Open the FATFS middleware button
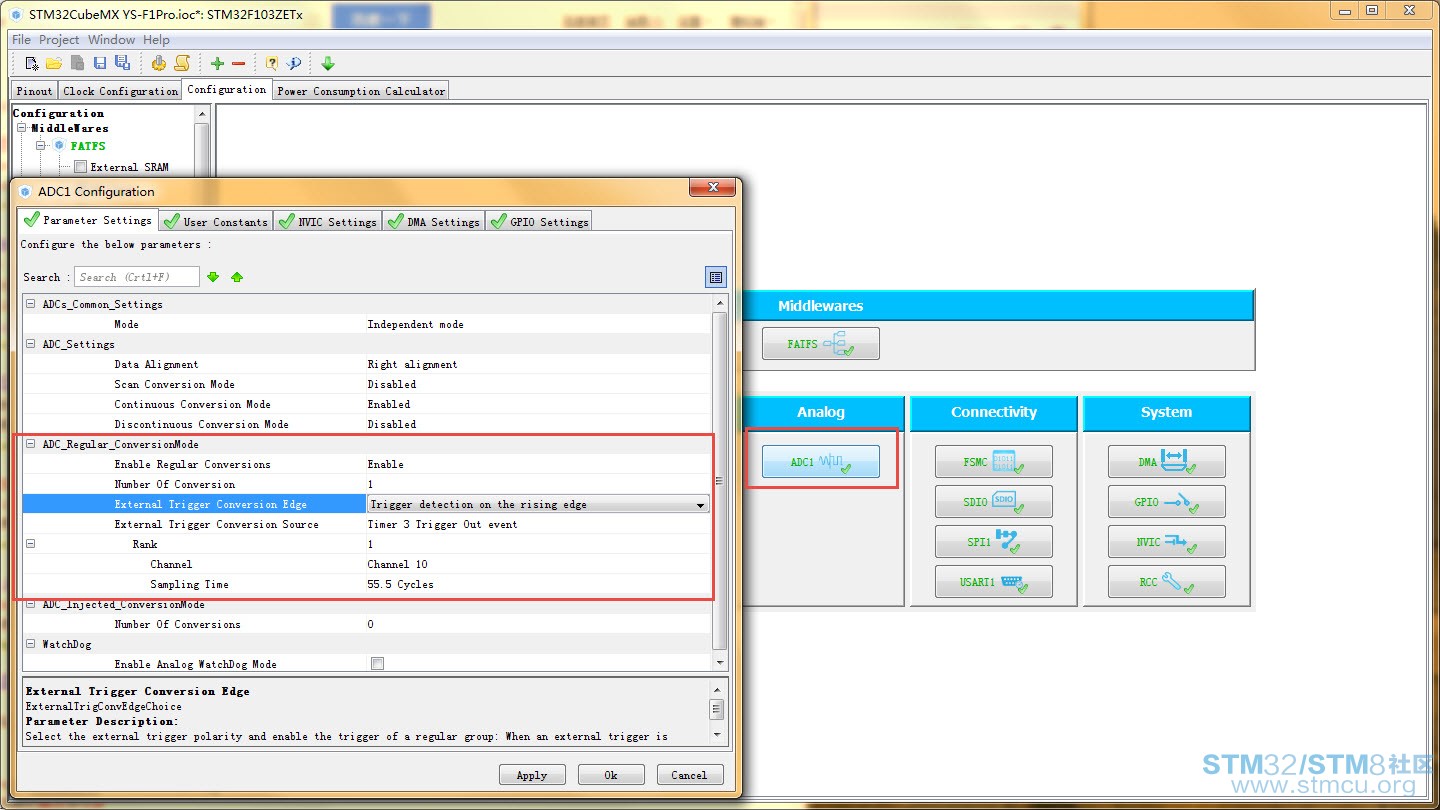 pos(821,344)
